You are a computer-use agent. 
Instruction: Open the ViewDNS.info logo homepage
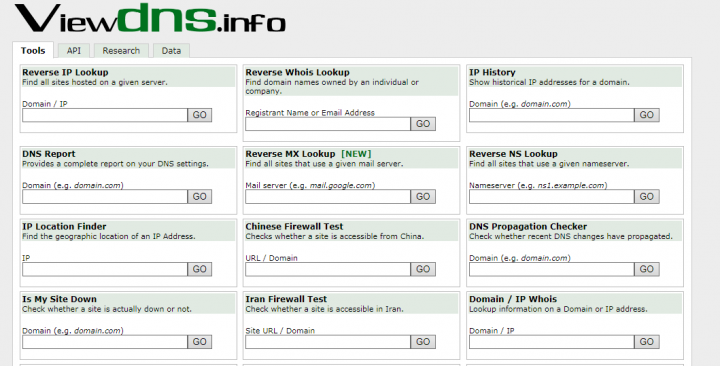click(x=150, y=18)
